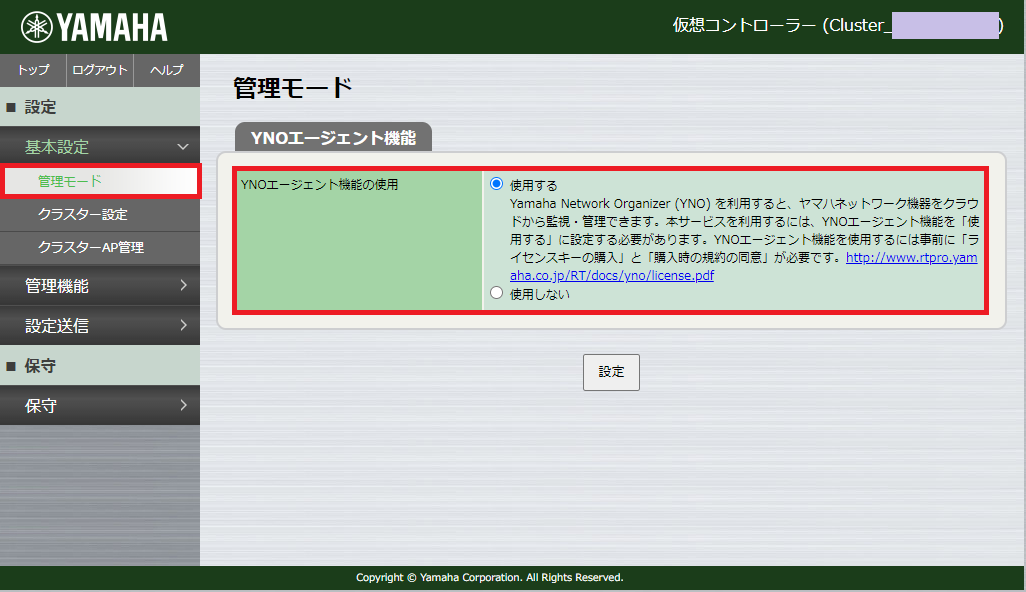Screen dimensions: 1026x592
Task: Open クラスターAP管理 in the sidebar
Action: 90,248
